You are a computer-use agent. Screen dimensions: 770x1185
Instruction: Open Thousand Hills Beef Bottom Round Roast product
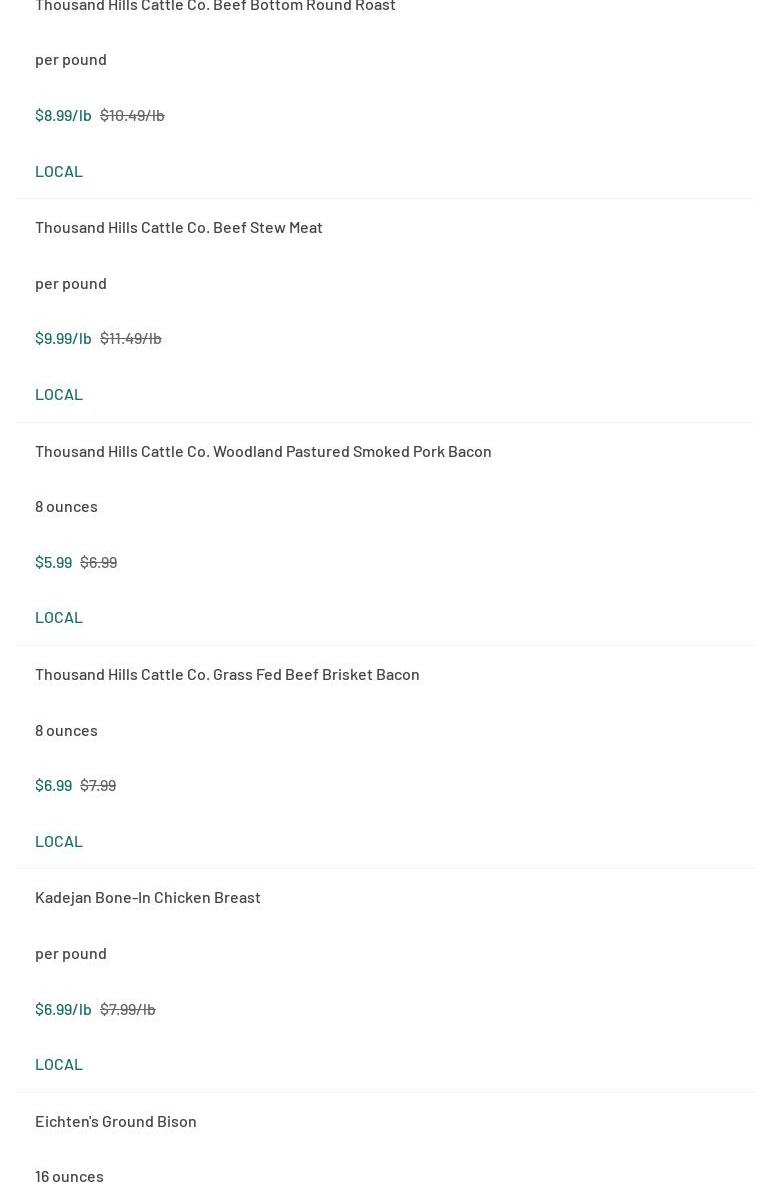pos(215,6)
